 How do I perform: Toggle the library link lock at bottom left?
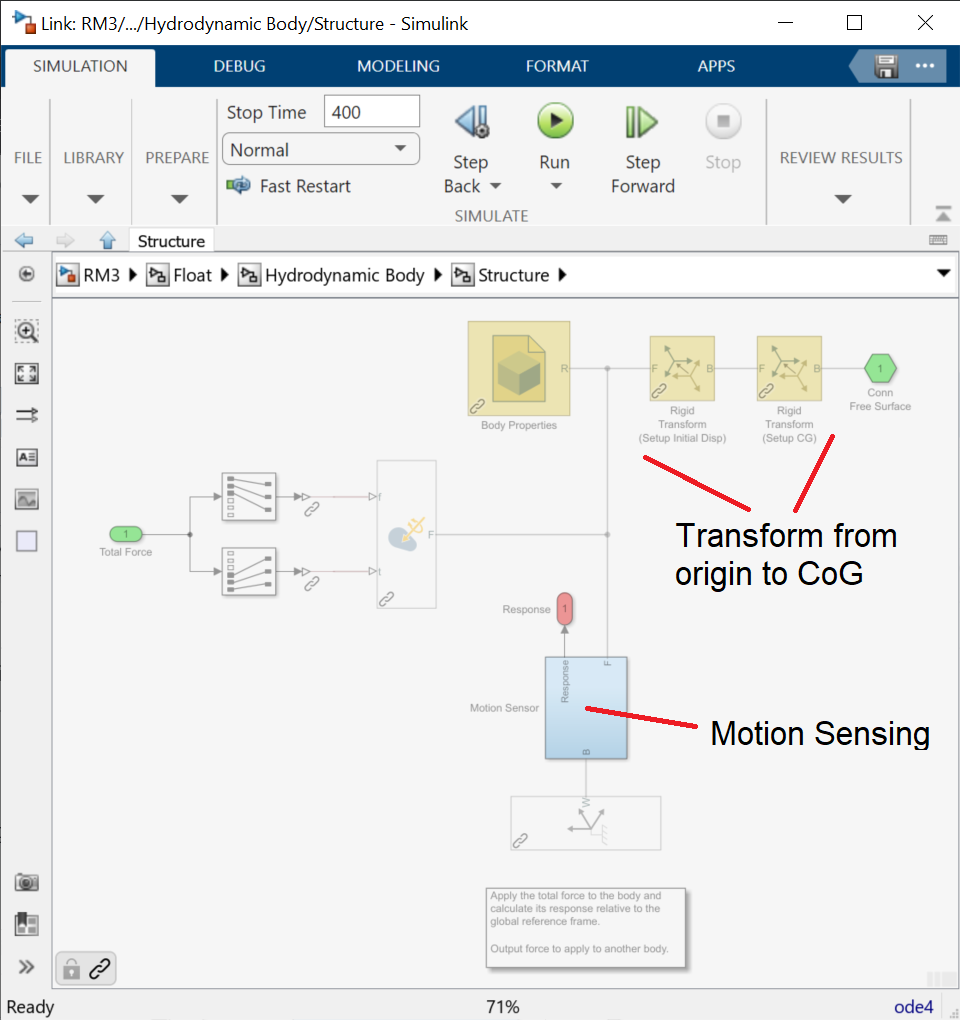pyautogui.click(x=70, y=968)
